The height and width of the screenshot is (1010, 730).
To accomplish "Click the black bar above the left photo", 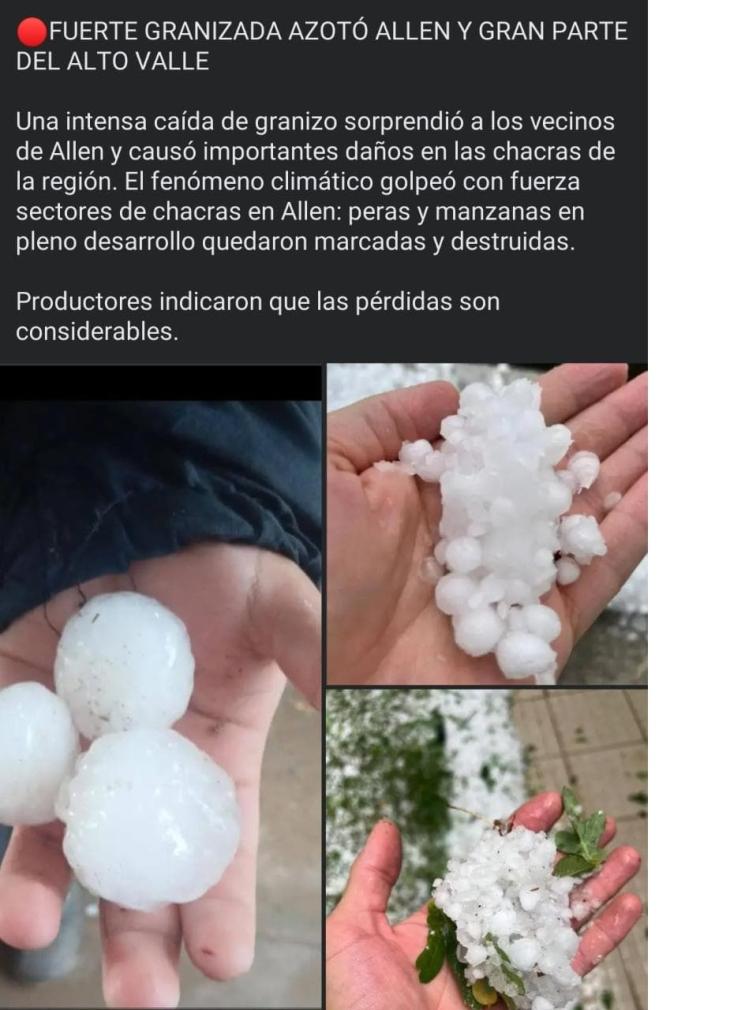I will tap(160, 383).
